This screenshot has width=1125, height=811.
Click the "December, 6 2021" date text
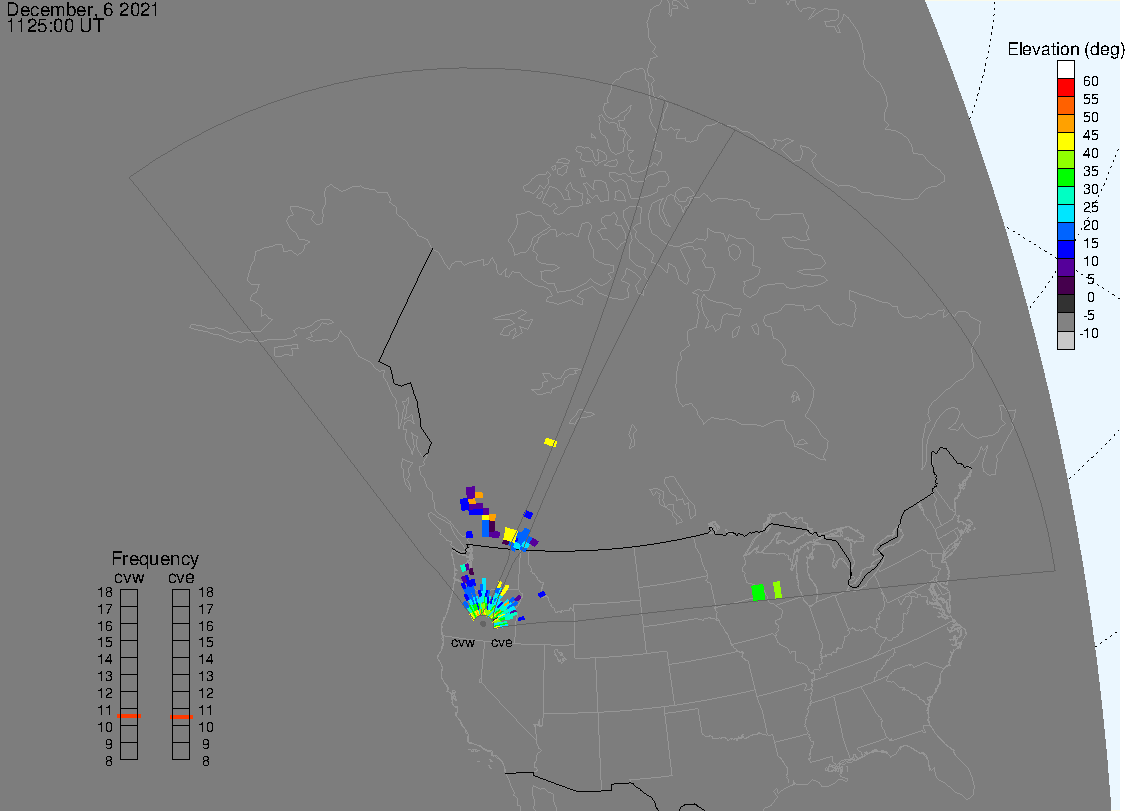(x=83, y=9)
